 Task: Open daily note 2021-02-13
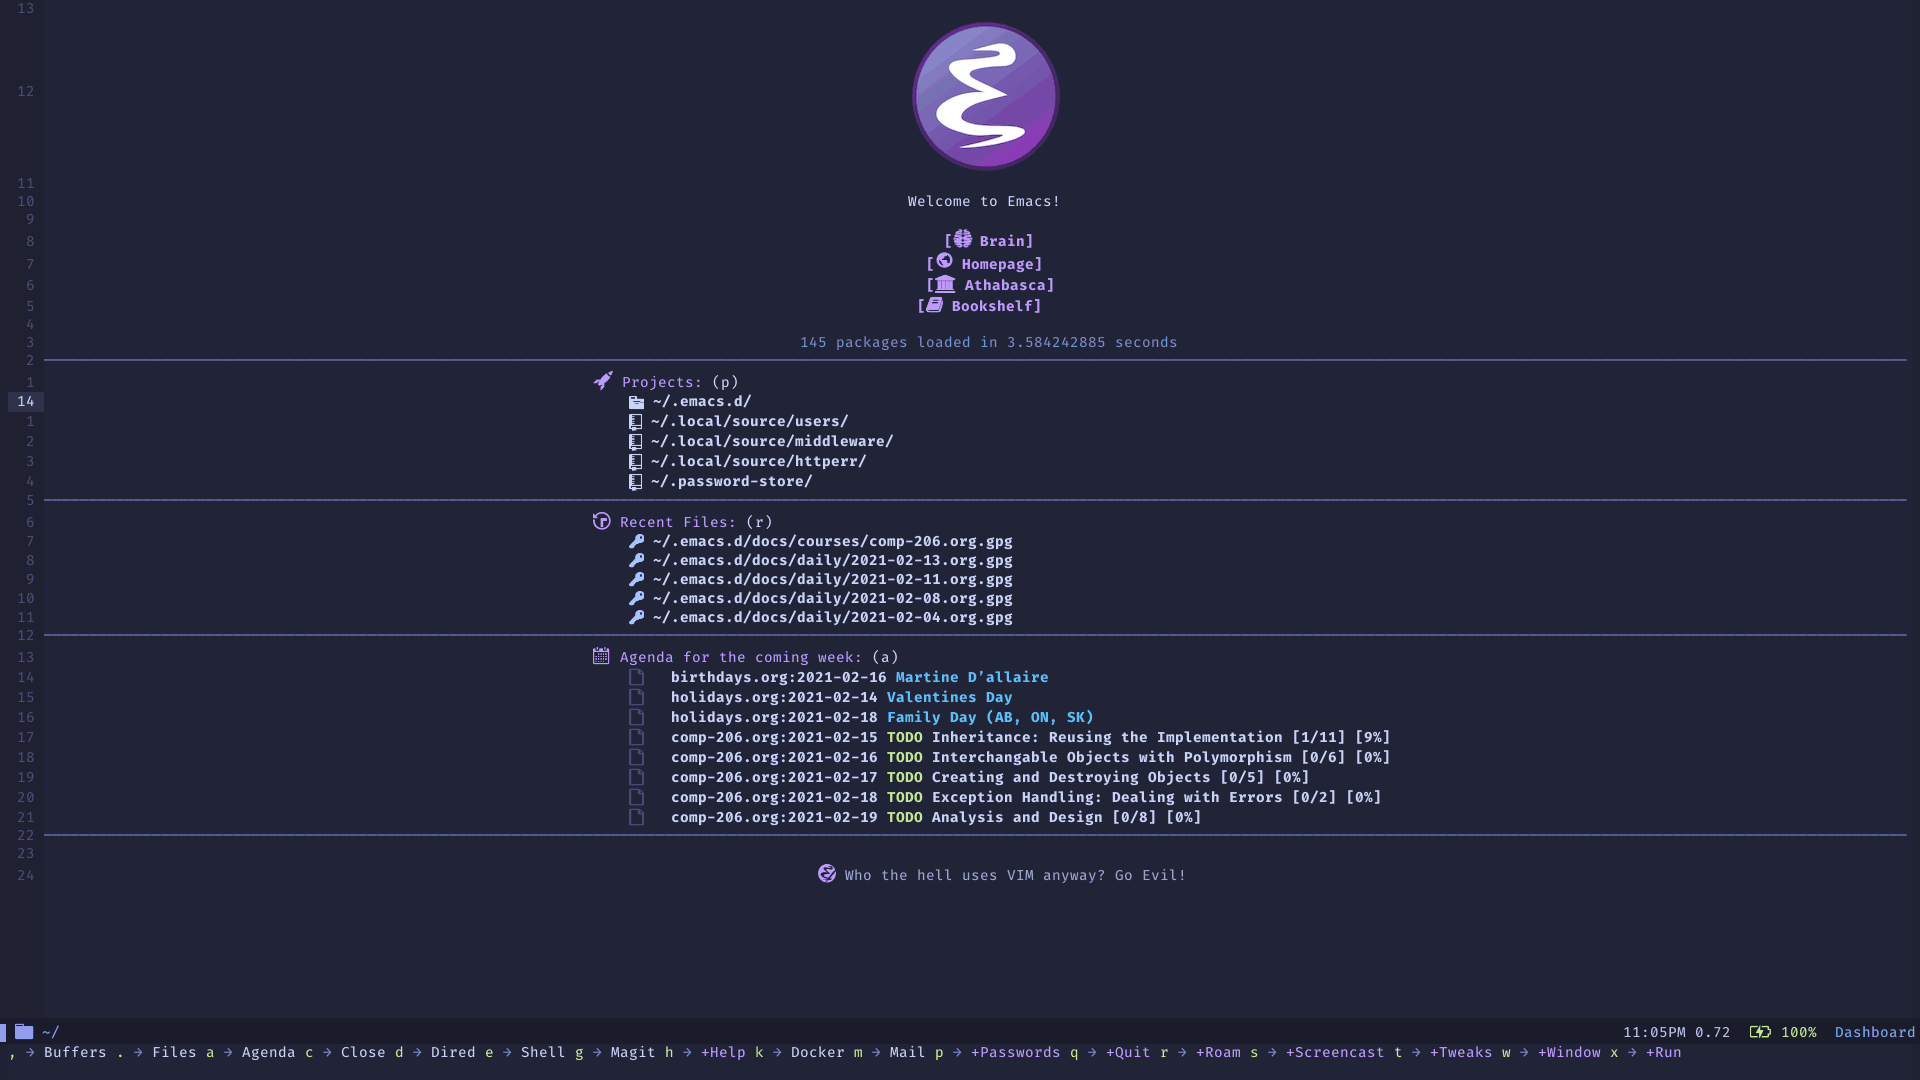pyautogui.click(x=832, y=560)
